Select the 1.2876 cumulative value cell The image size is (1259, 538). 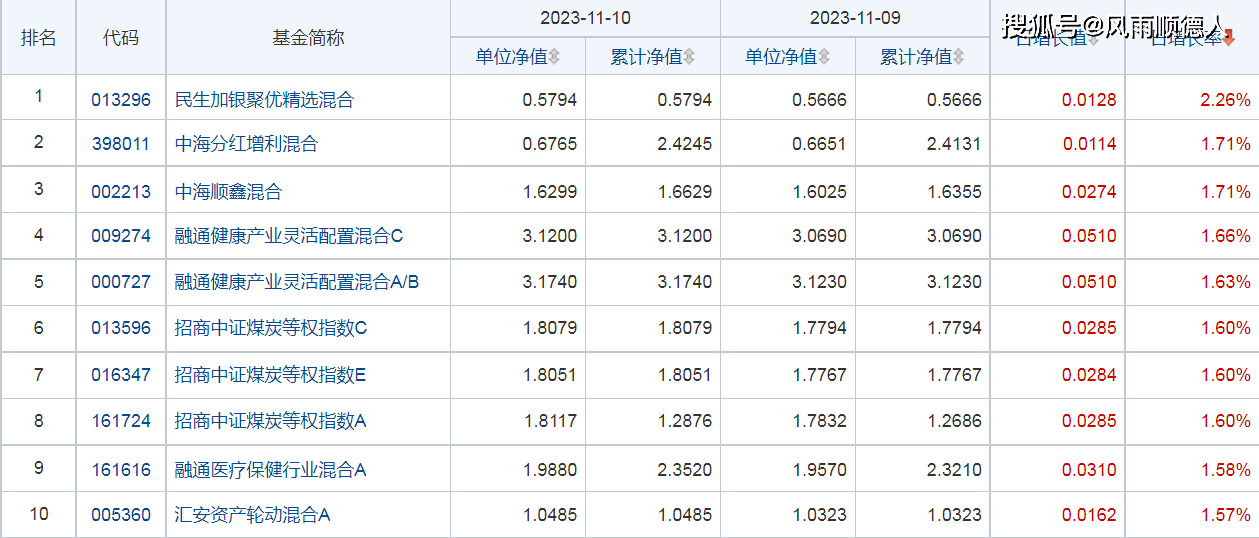click(685, 421)
